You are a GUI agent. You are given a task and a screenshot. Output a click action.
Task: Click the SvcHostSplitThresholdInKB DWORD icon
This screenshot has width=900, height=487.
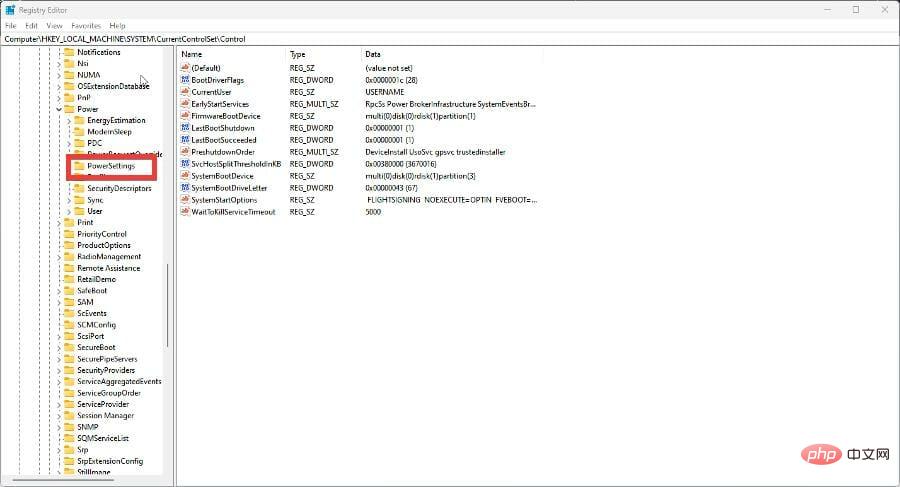point(185,164)
